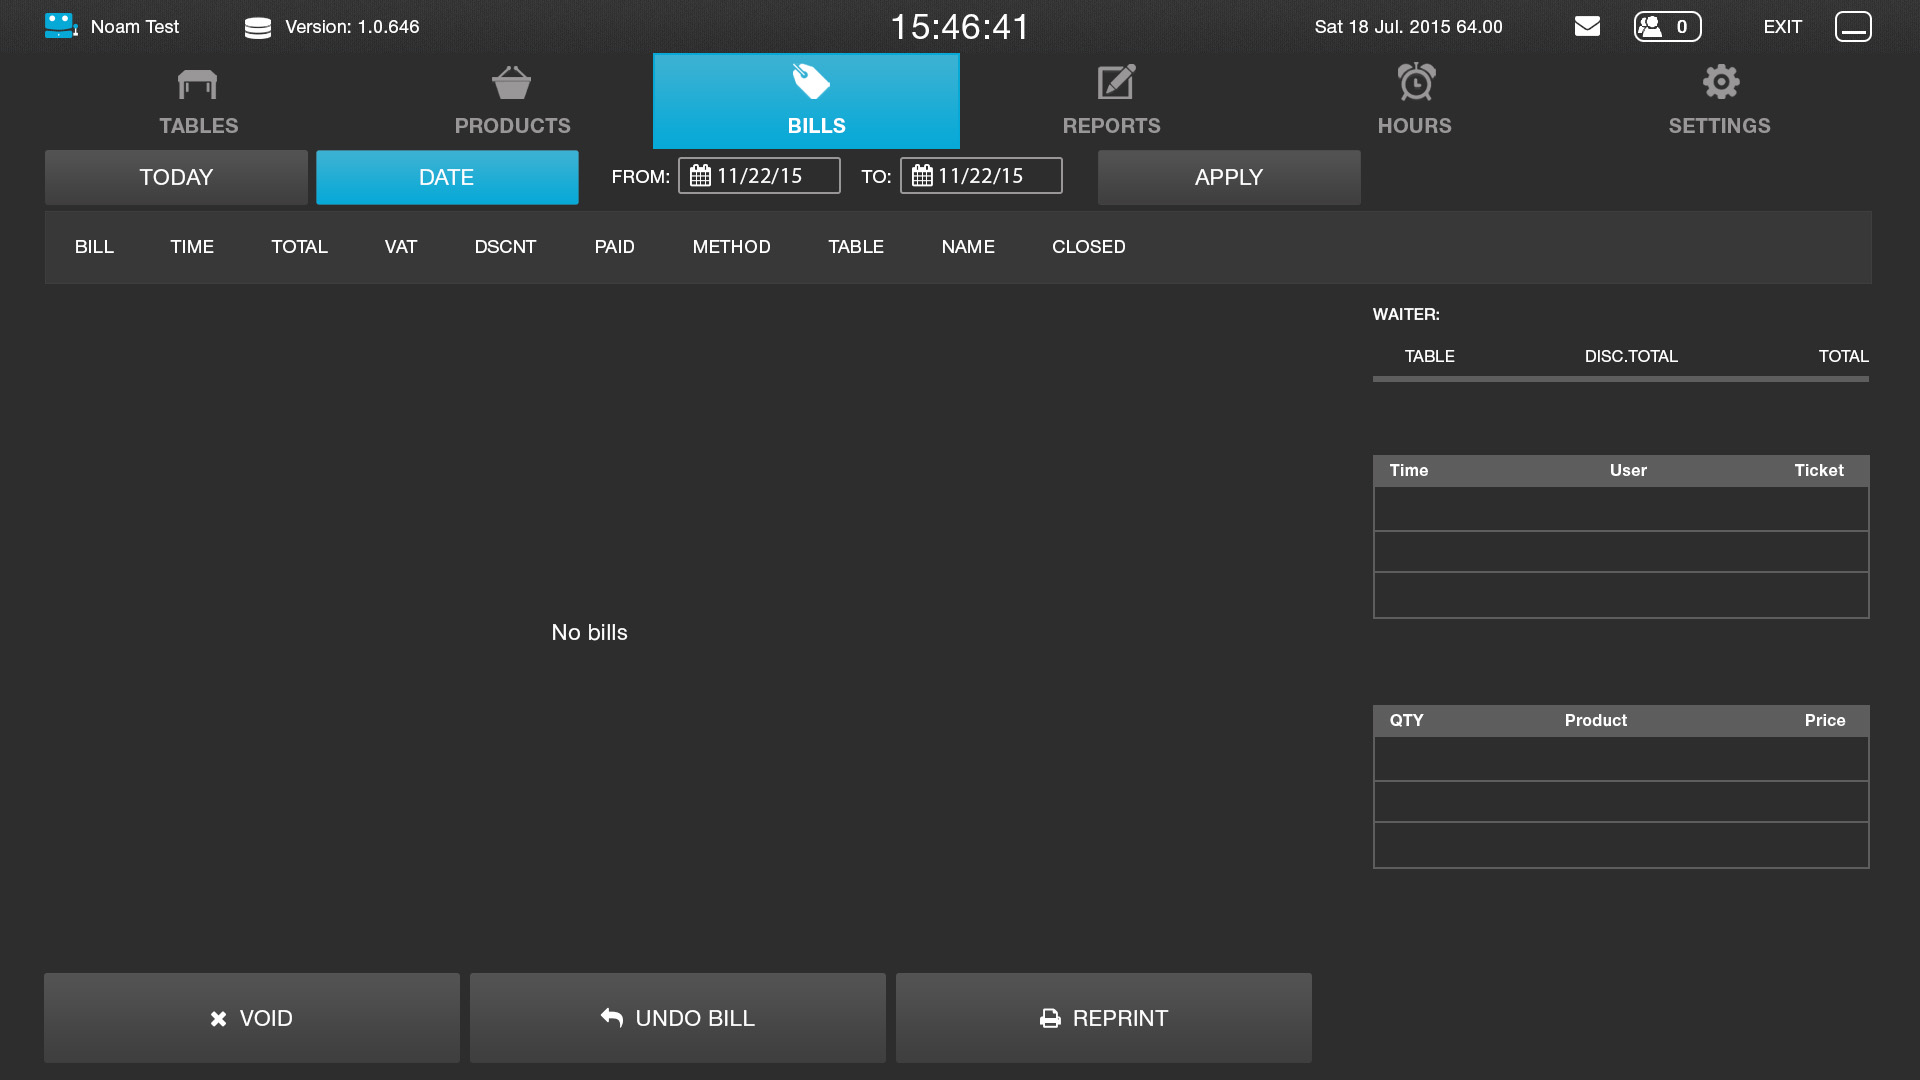Click the database version icon

[x=258, y=28]
